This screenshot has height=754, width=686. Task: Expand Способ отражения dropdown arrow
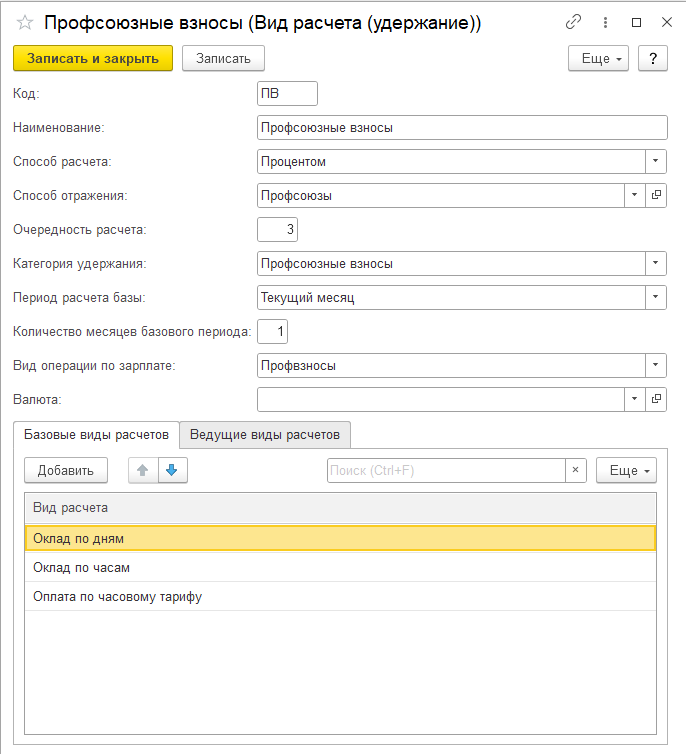click(x=635, y=195)
